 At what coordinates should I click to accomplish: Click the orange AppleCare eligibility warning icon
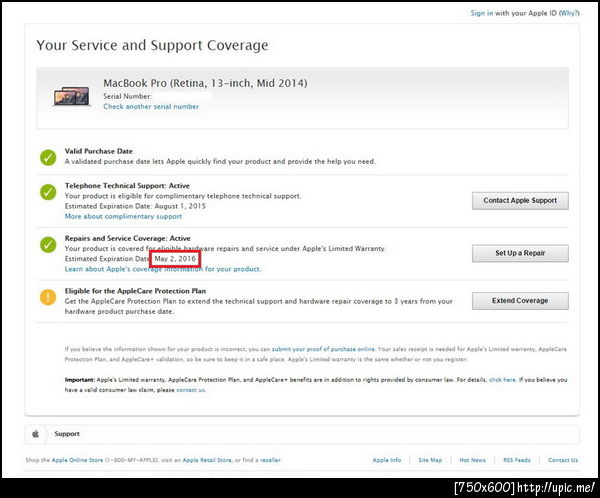pyautogui.click(x=48, y=297)
